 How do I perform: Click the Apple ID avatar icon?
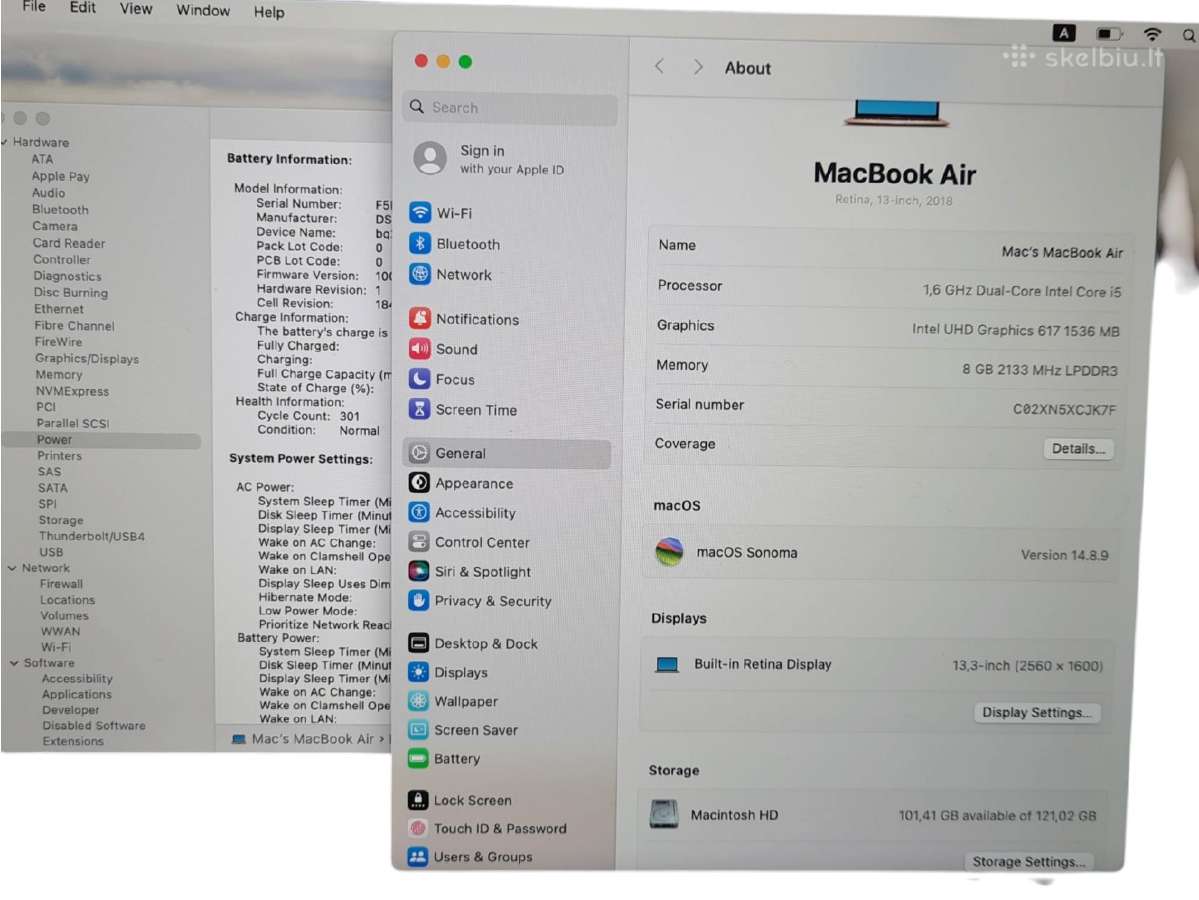click(x=431, y=158)
